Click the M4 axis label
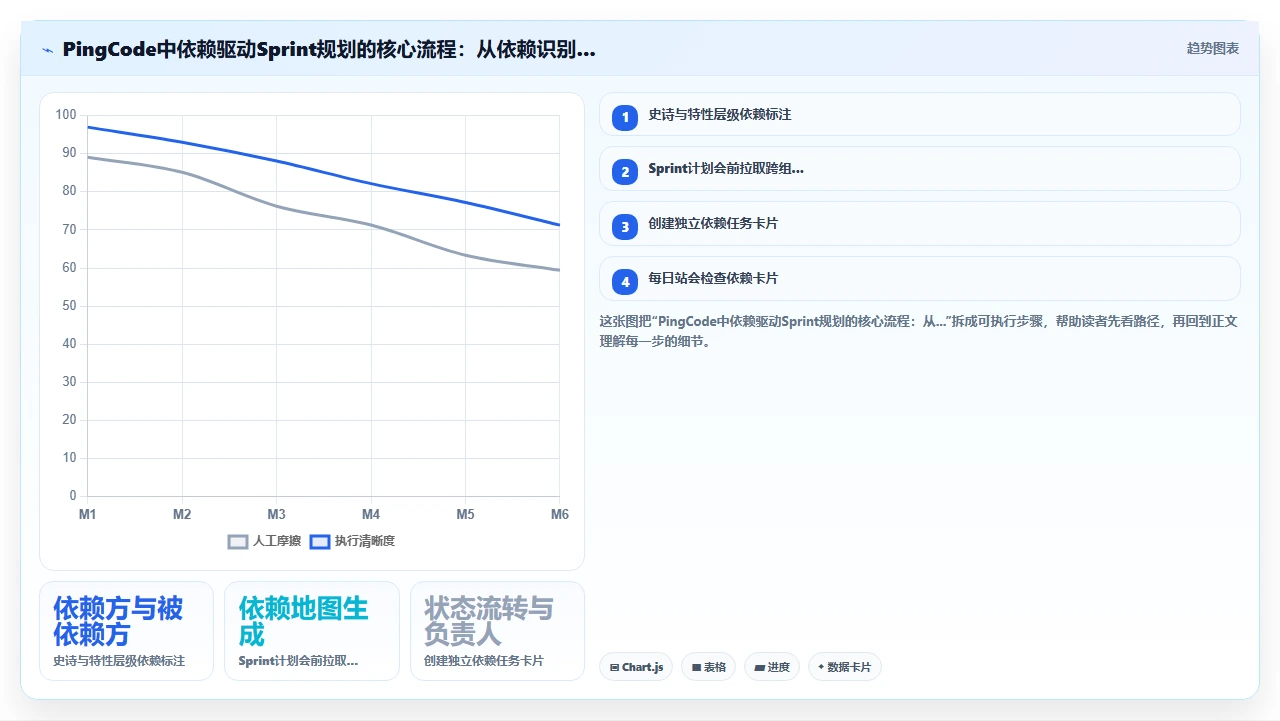The image size is (1280, 721). pyautogui.click(x=371, y=514)
